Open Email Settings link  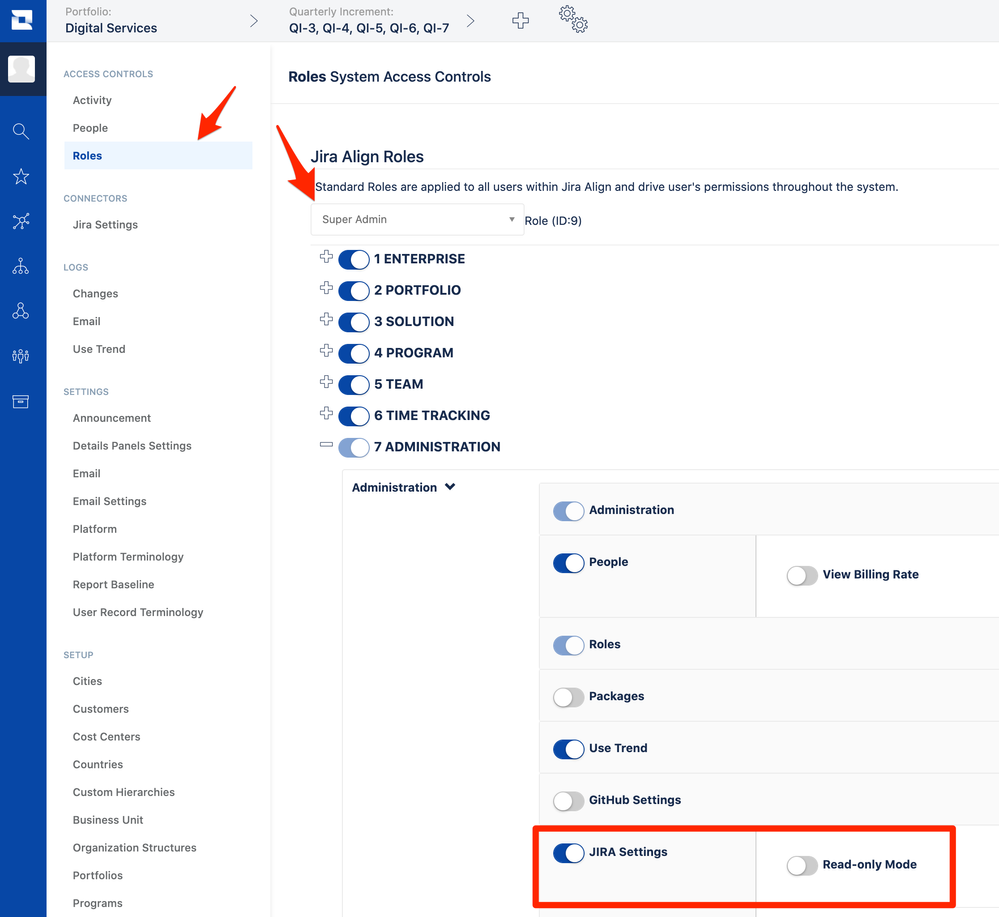(x=110, y=501)
